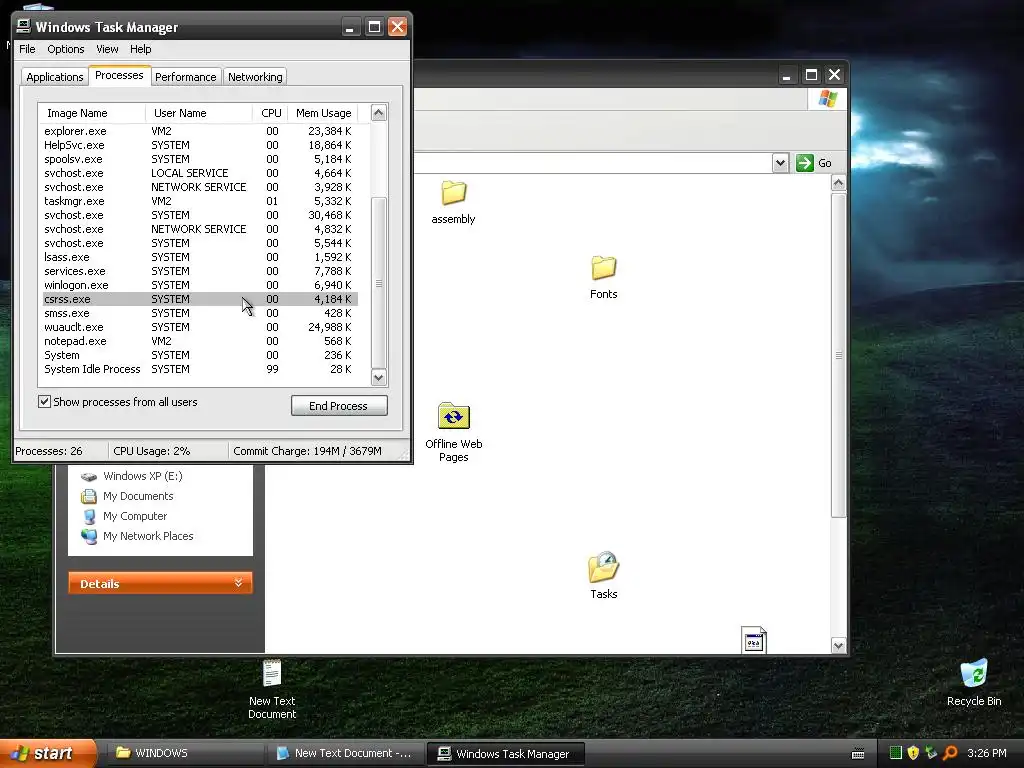The image size is (1024, 768).
Task: Switch to the Networking tab
Action: (255, 77)
